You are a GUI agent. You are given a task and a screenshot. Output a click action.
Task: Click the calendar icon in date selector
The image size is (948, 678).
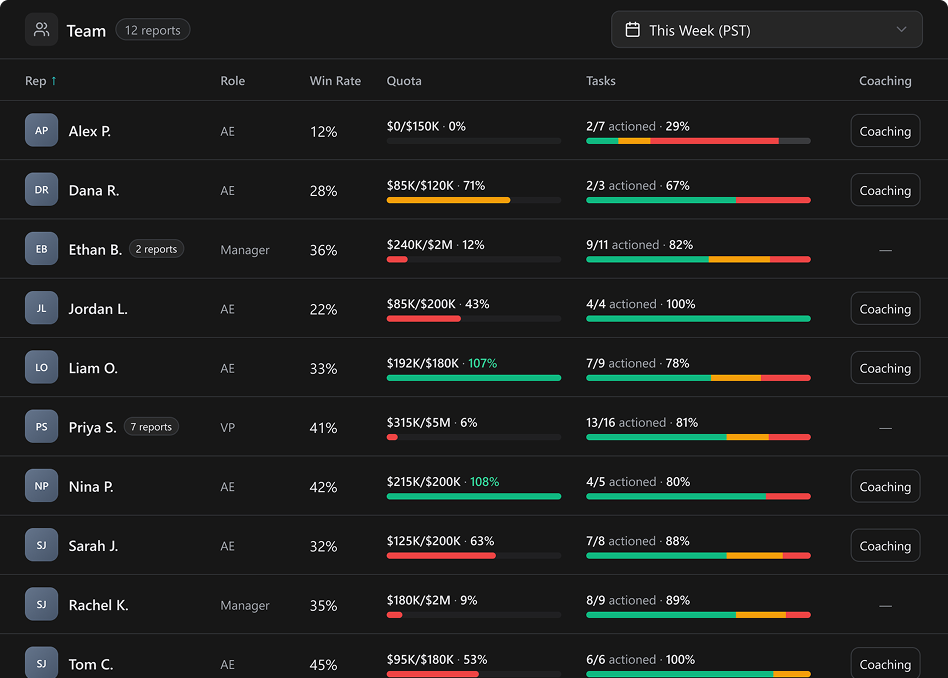click(632, 30)
